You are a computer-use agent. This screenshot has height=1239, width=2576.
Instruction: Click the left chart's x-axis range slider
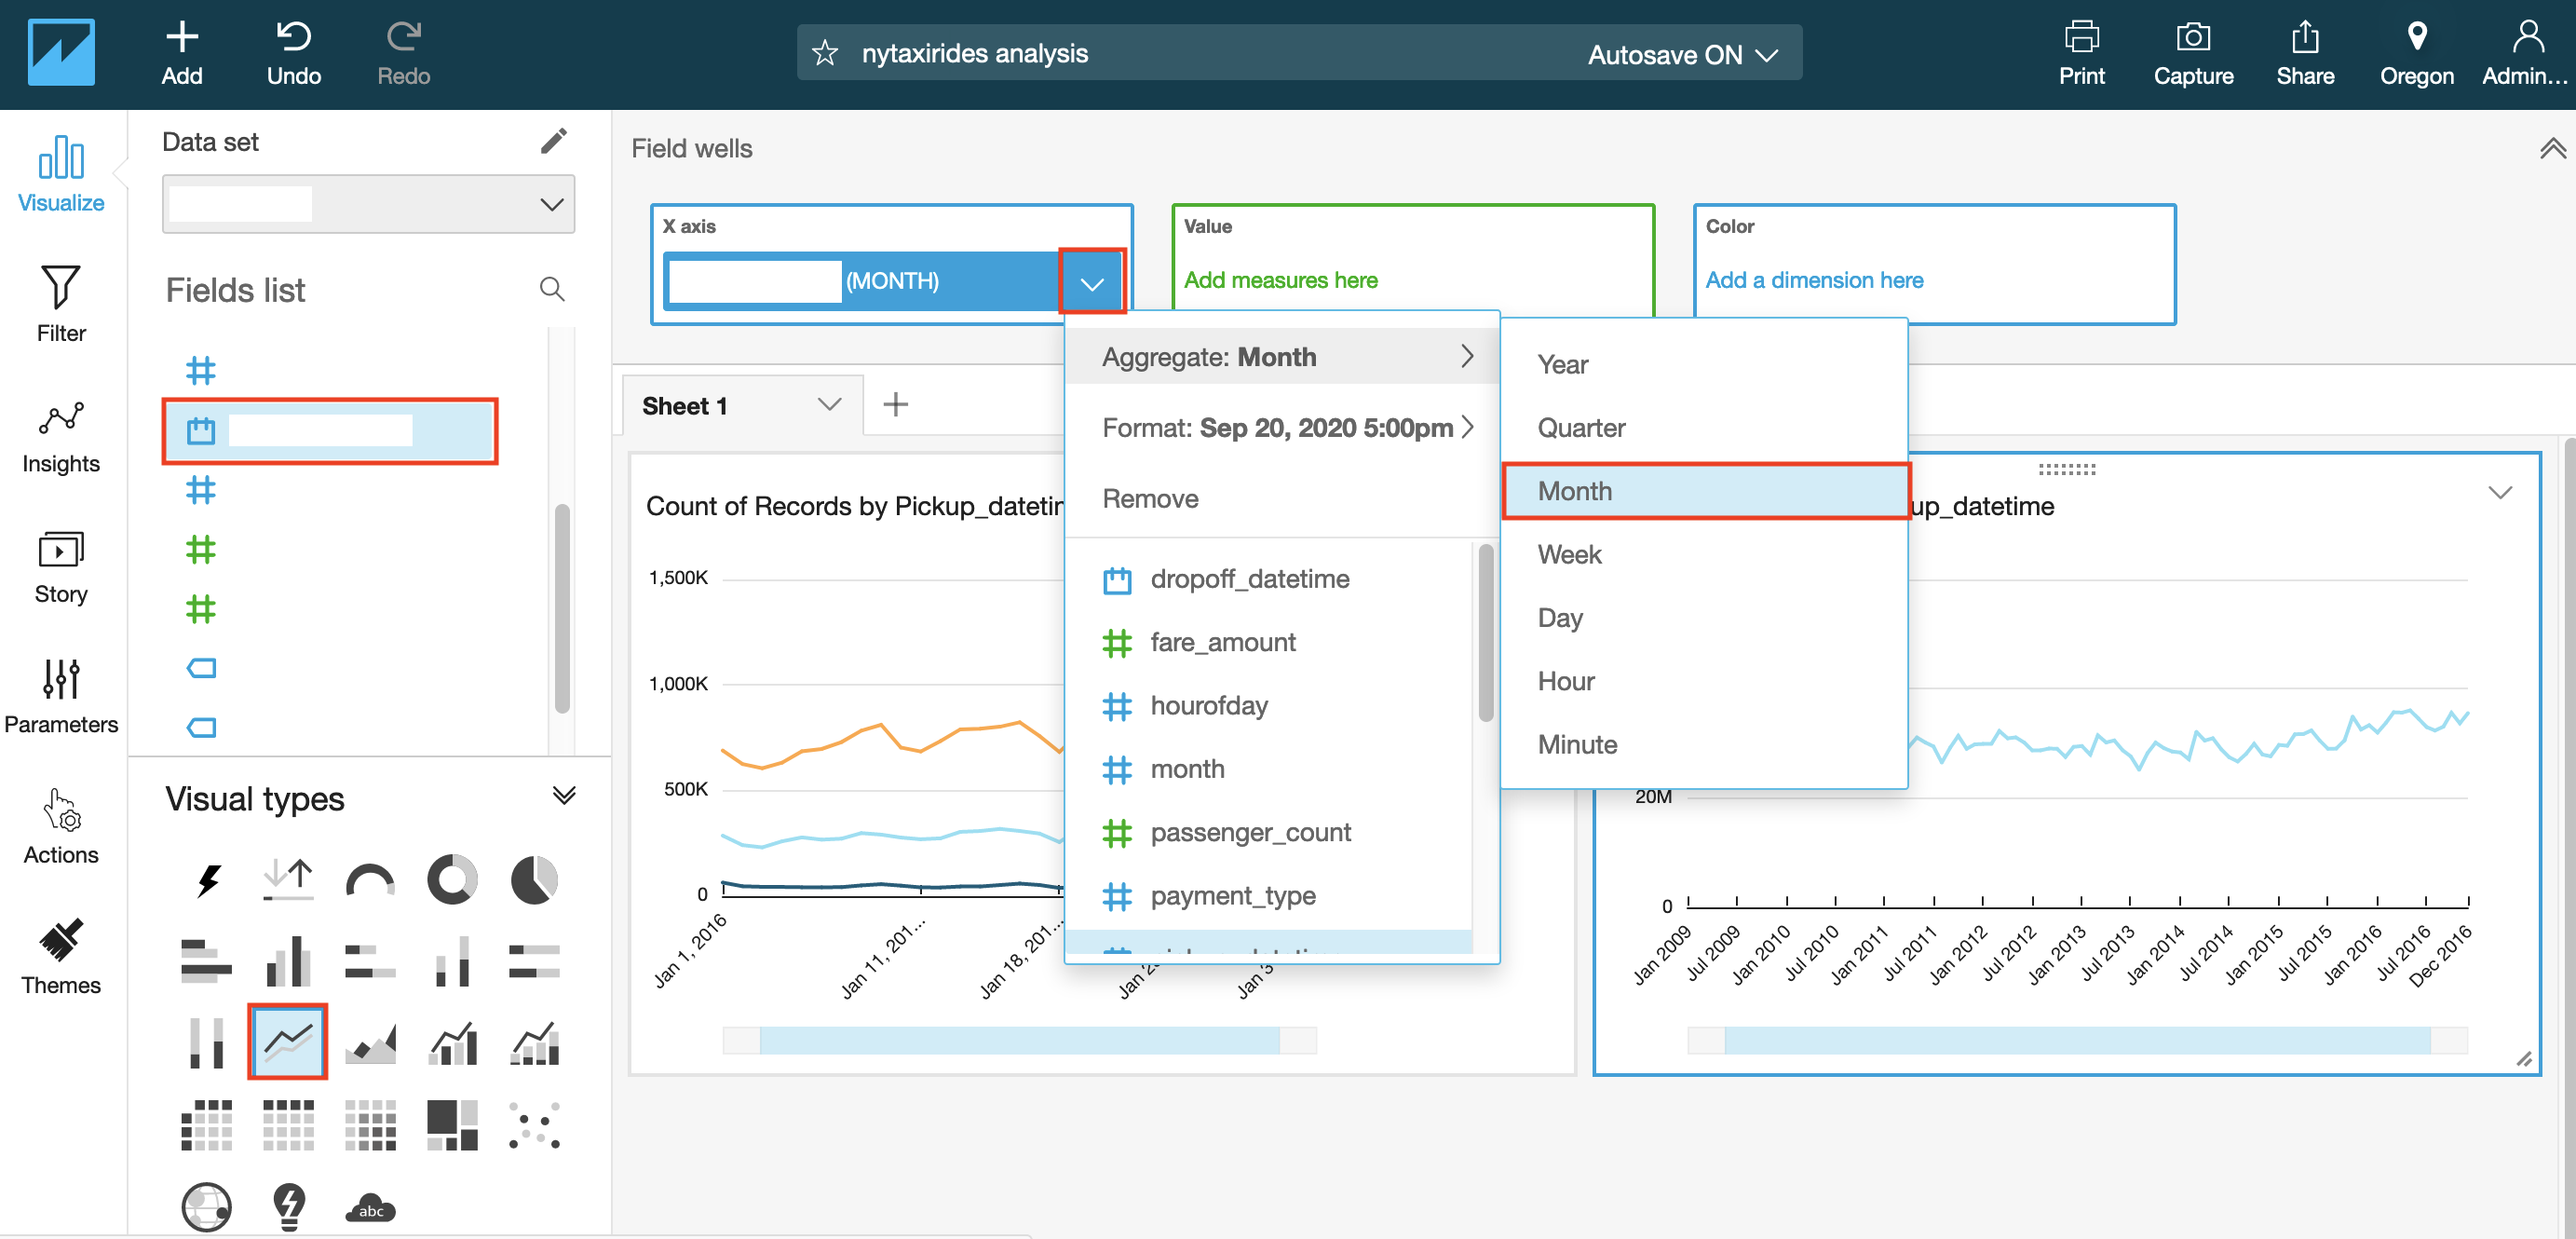(x=1019, y=1040)
